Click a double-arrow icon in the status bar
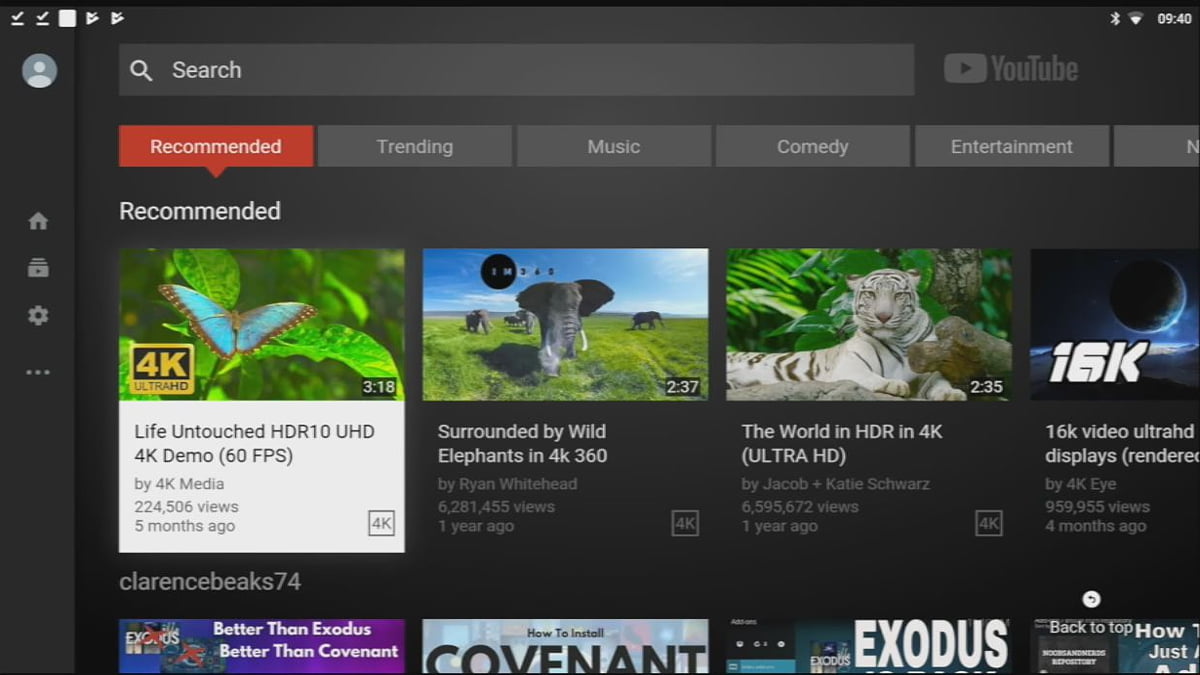The height and width of the screenshot is (675, 1200). (x=91, y=17)
